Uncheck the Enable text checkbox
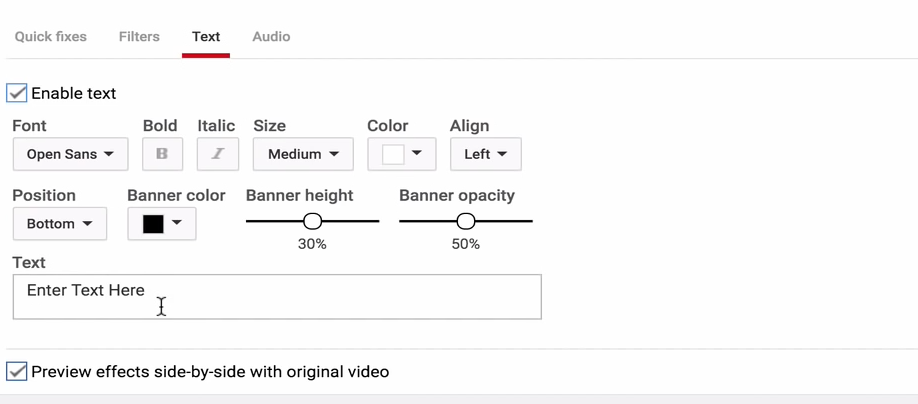The width and height of the screenshot is (918, 404). coord(16,93)
